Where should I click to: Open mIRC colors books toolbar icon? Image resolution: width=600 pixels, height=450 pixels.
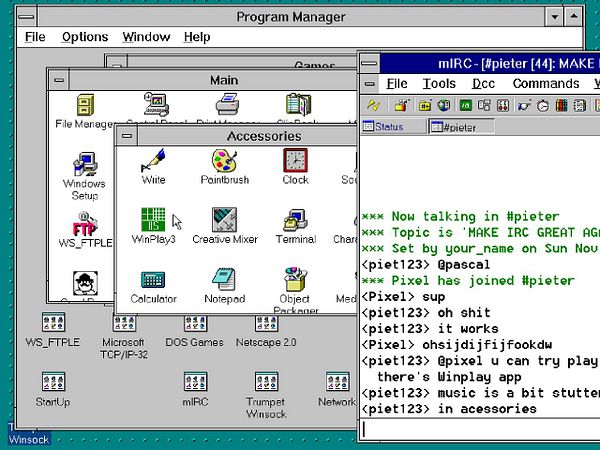click(x=561, y=105)
